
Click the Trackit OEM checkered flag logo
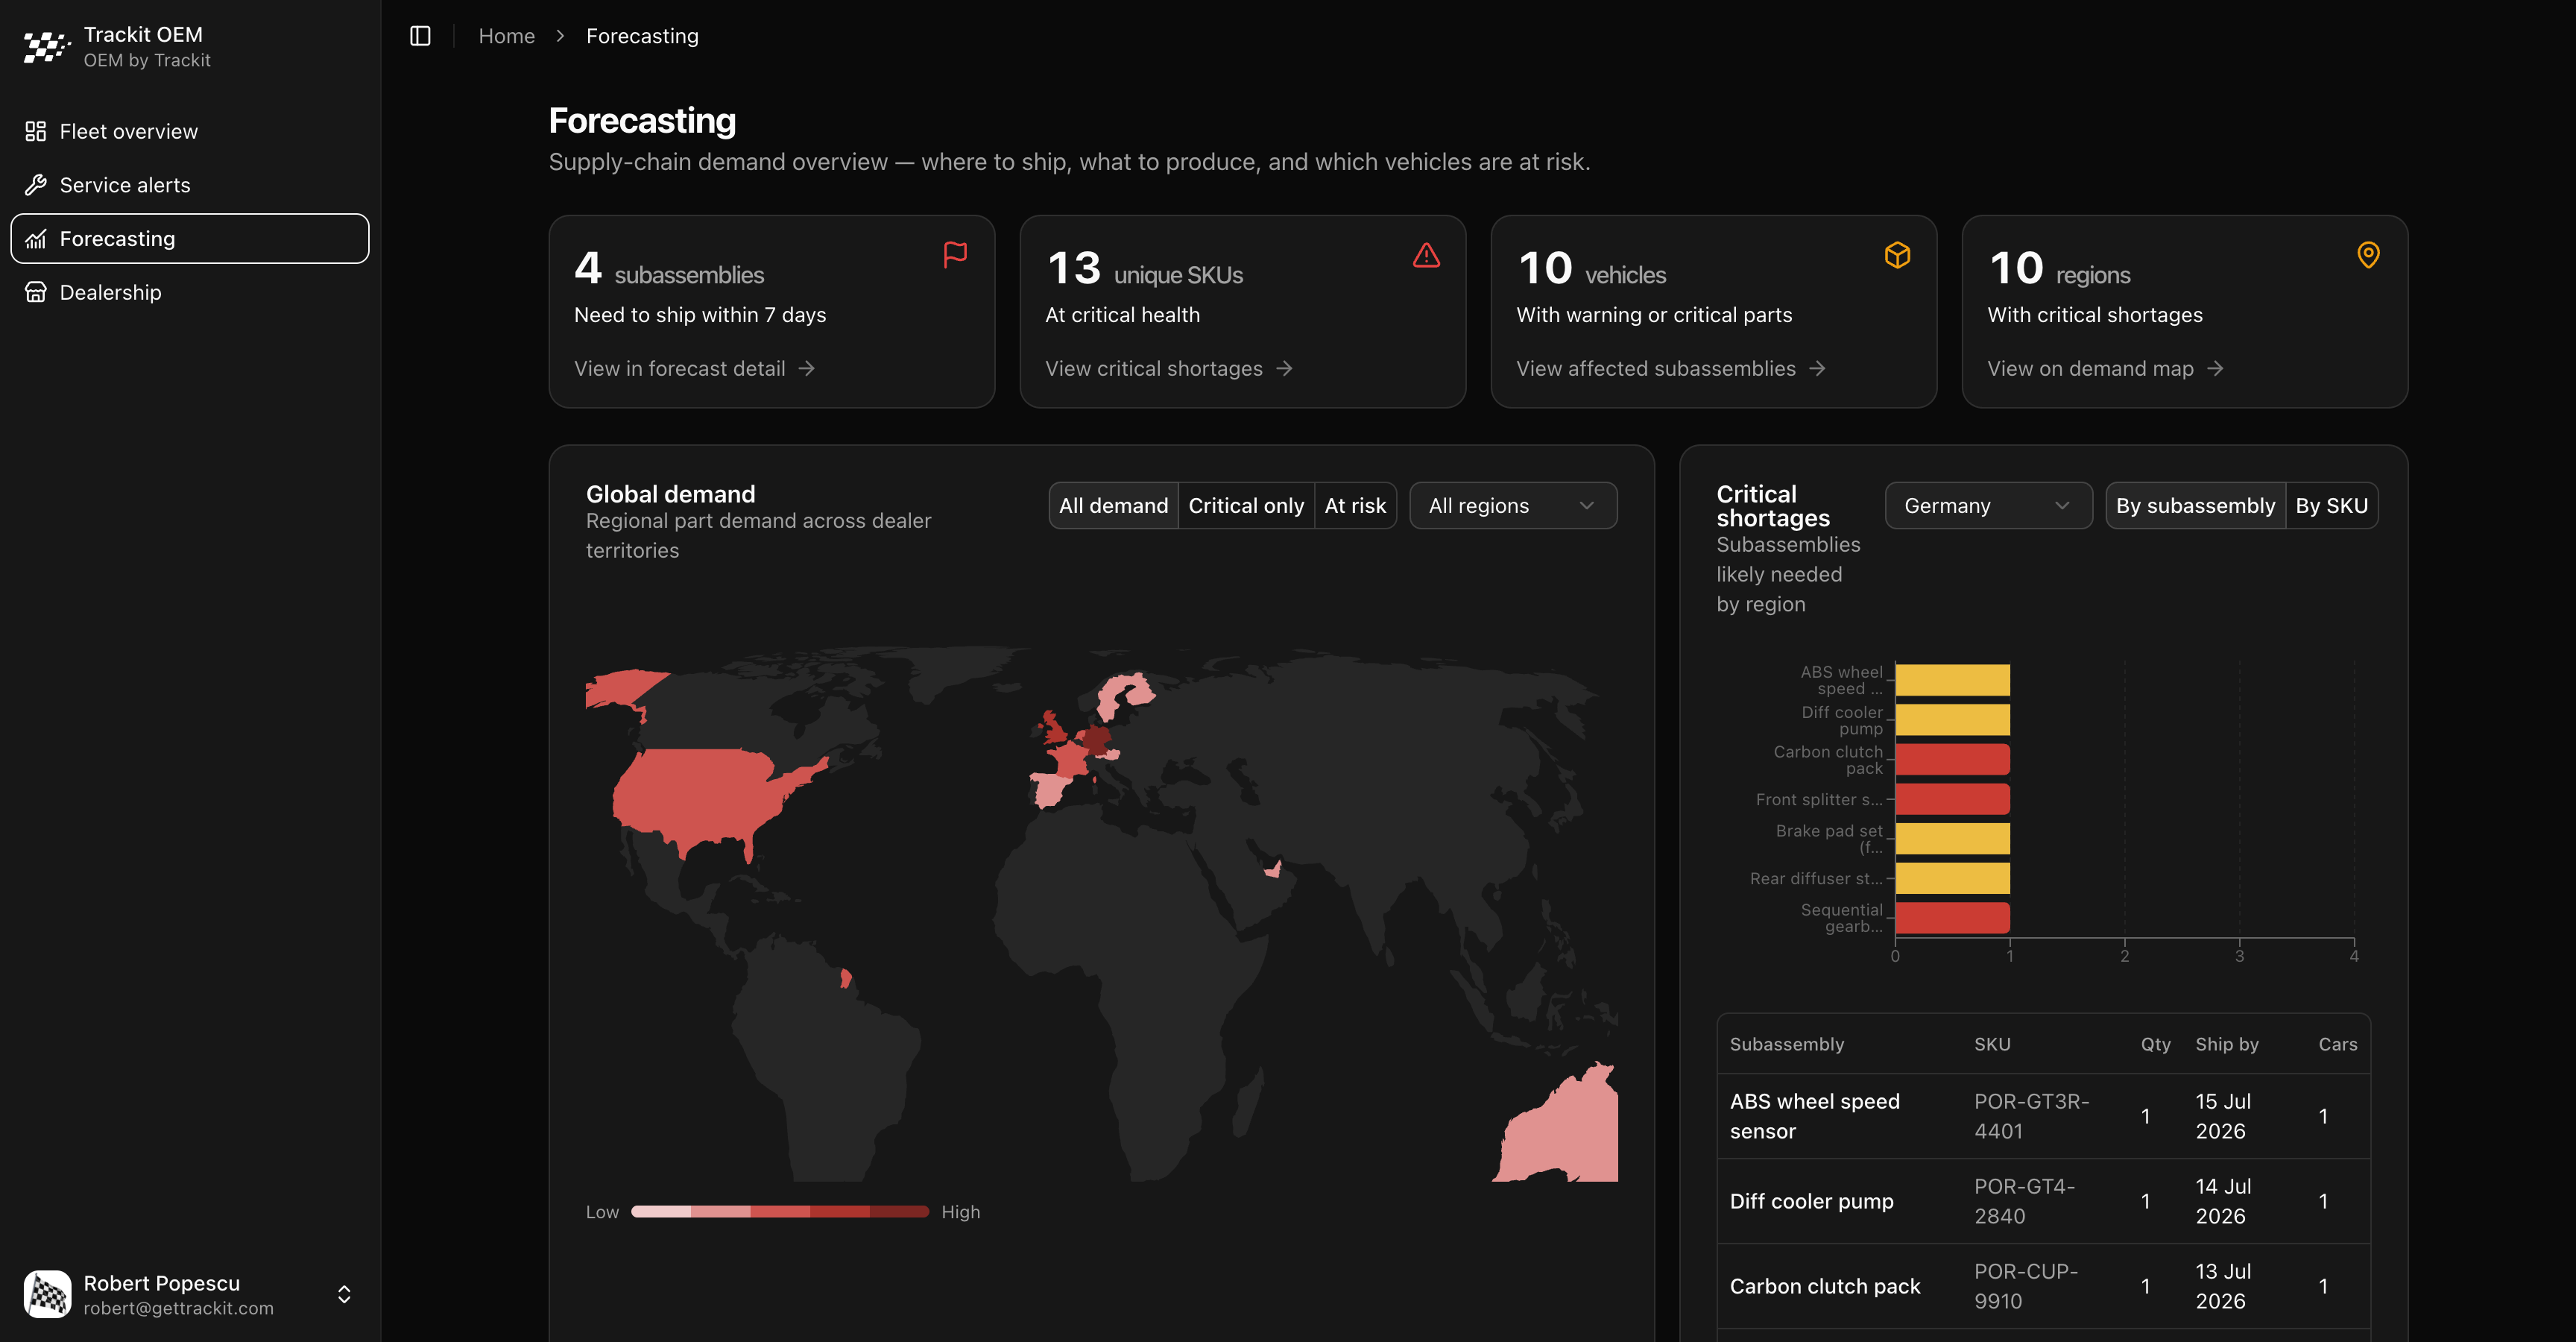click(46, 47)
